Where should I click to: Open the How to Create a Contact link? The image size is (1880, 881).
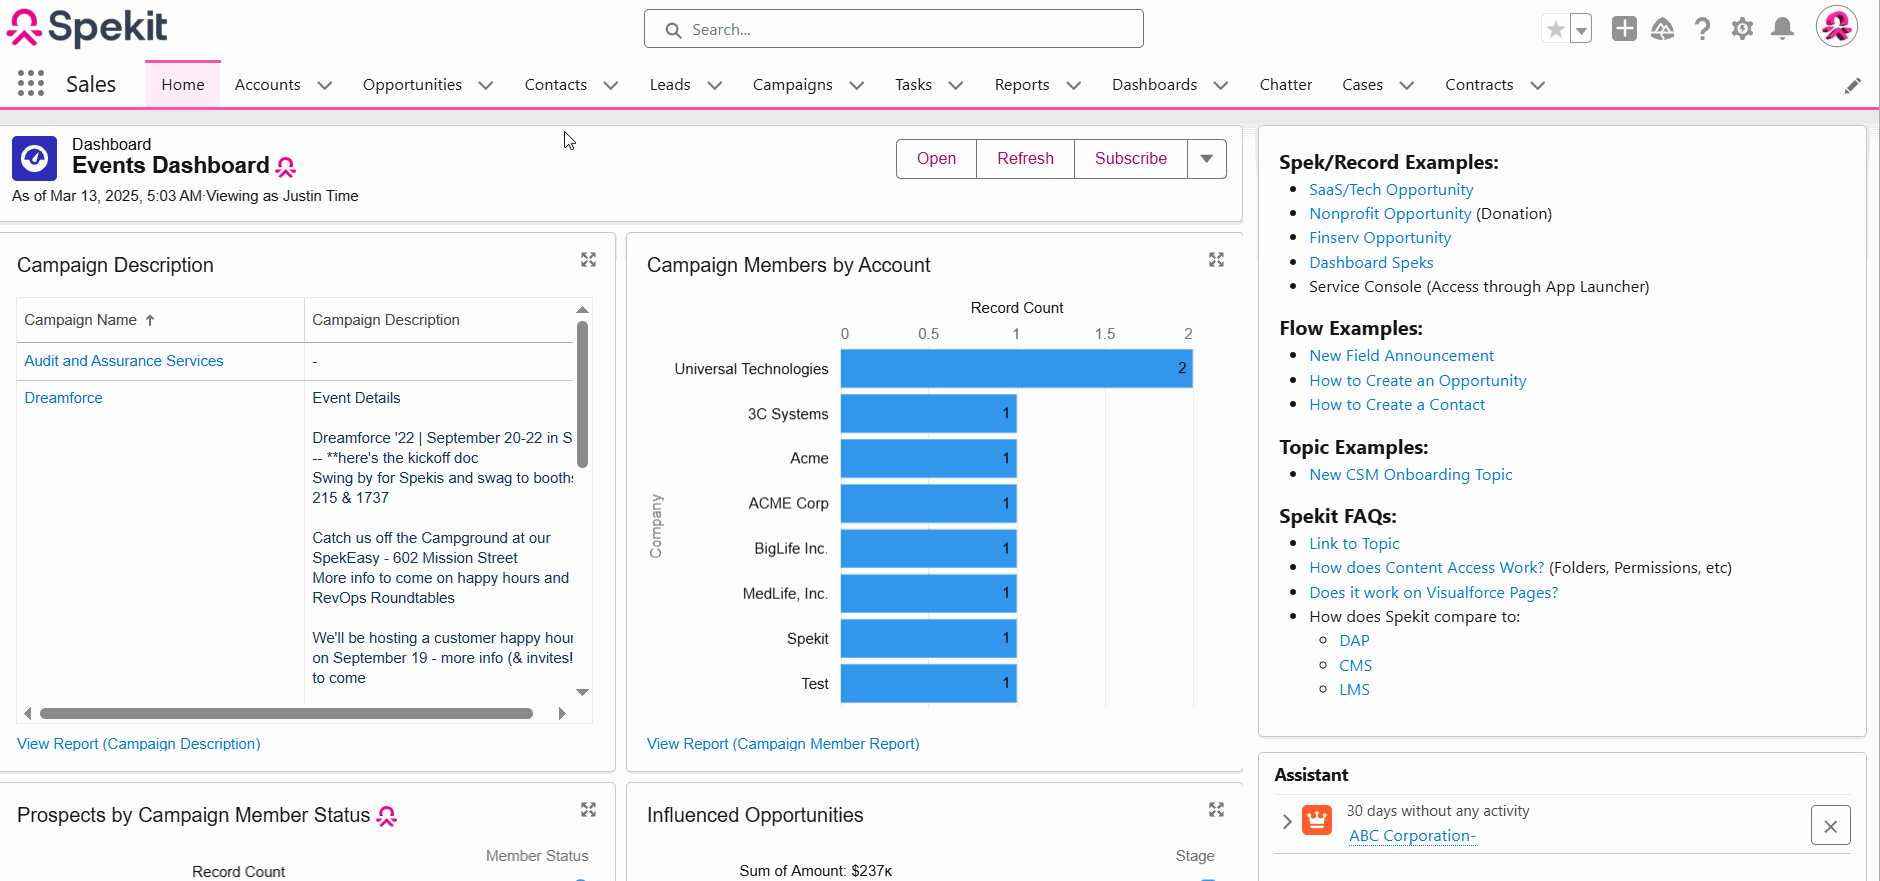pyautogui.click(x=1397, y=405)
